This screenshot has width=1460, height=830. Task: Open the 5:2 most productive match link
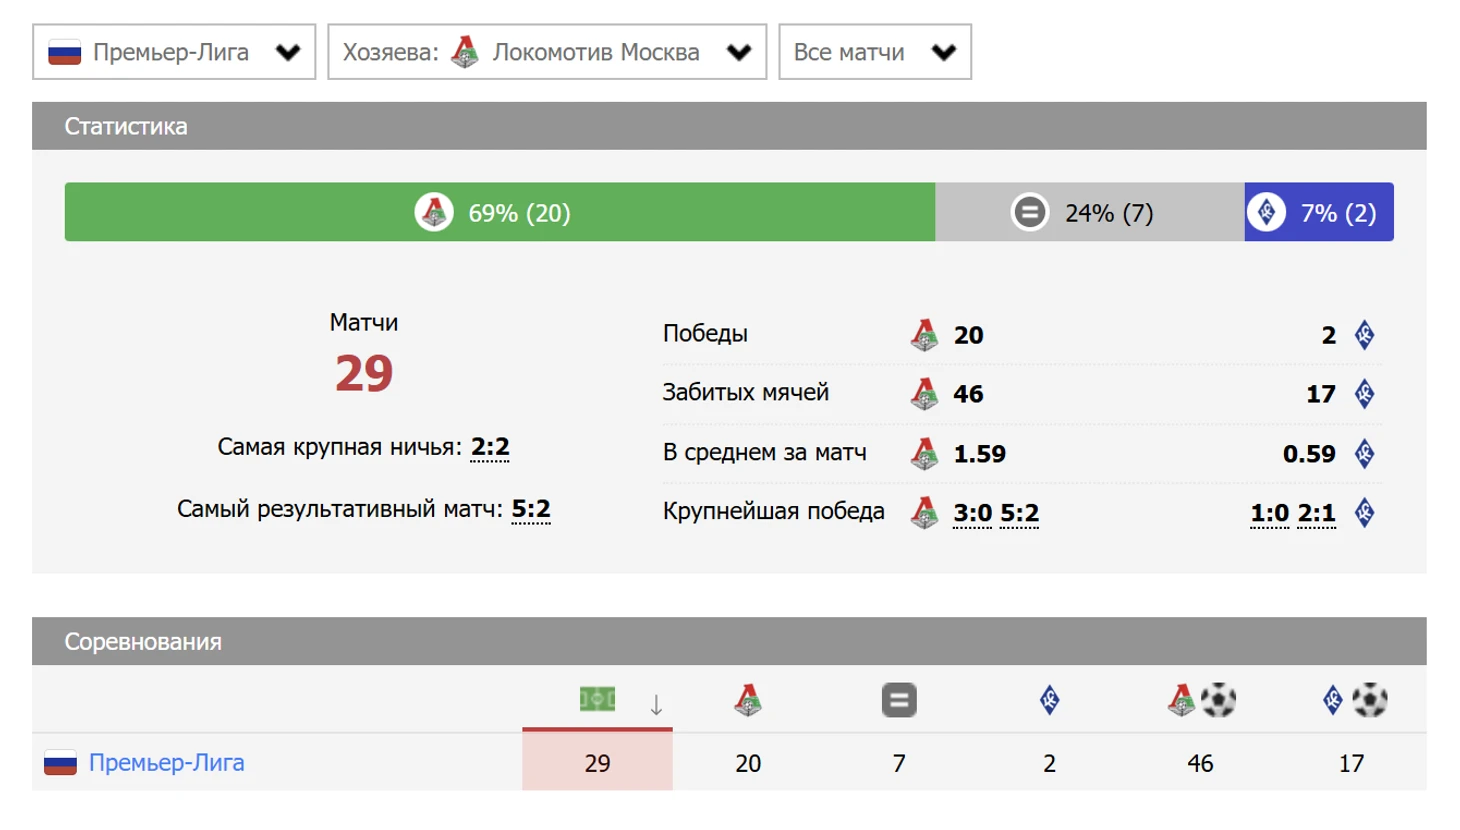[x=531, y=509]
